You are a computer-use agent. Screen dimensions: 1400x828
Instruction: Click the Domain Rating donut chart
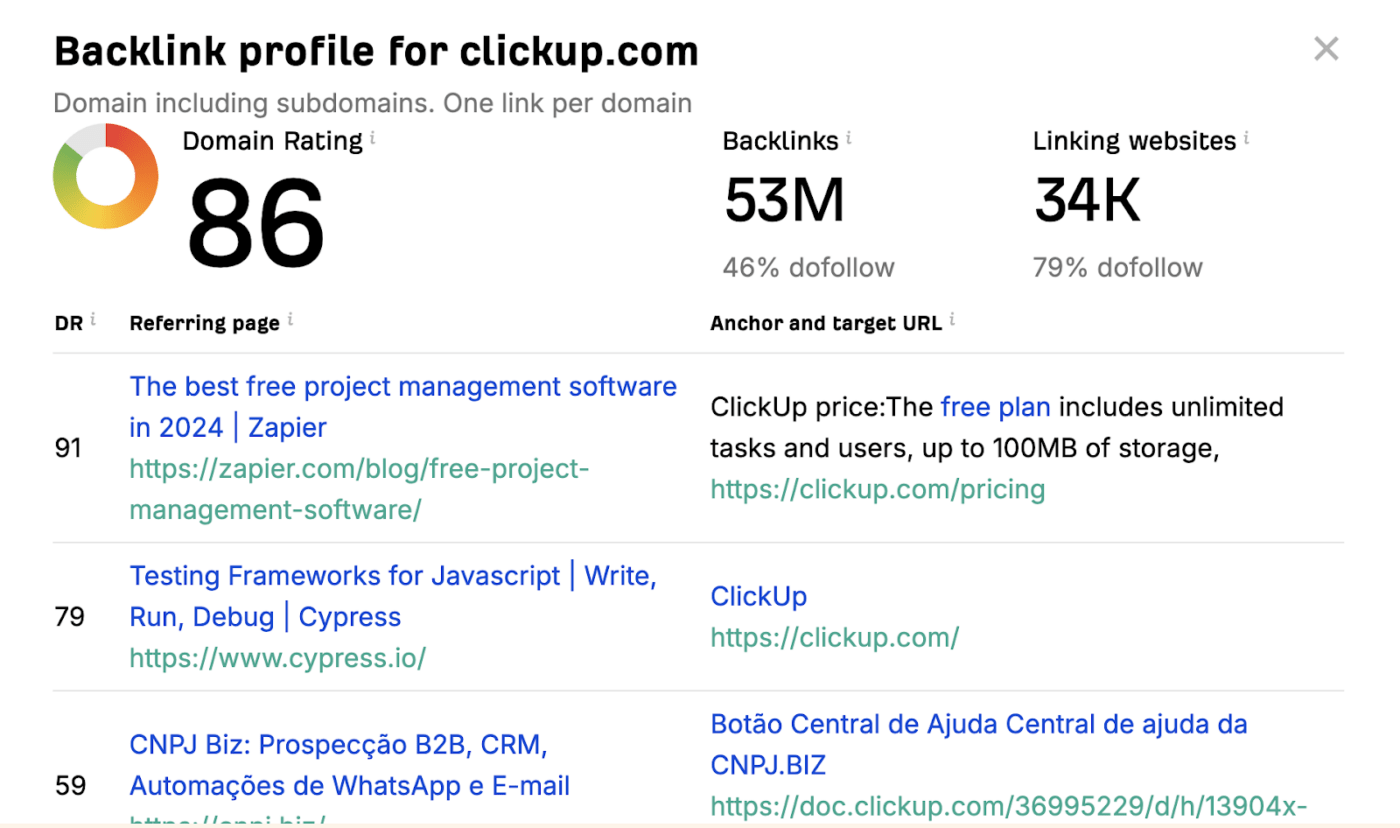tap(105, 177)
